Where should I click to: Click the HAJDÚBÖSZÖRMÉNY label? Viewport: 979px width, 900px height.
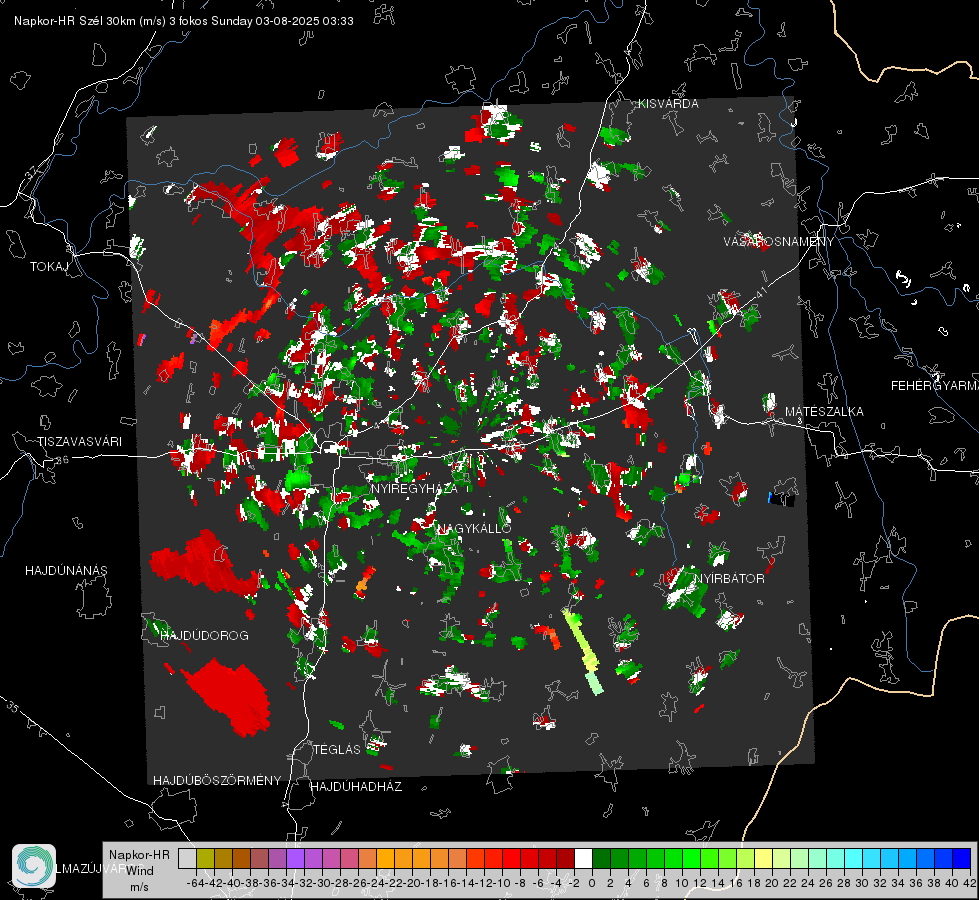pos(217,781)
